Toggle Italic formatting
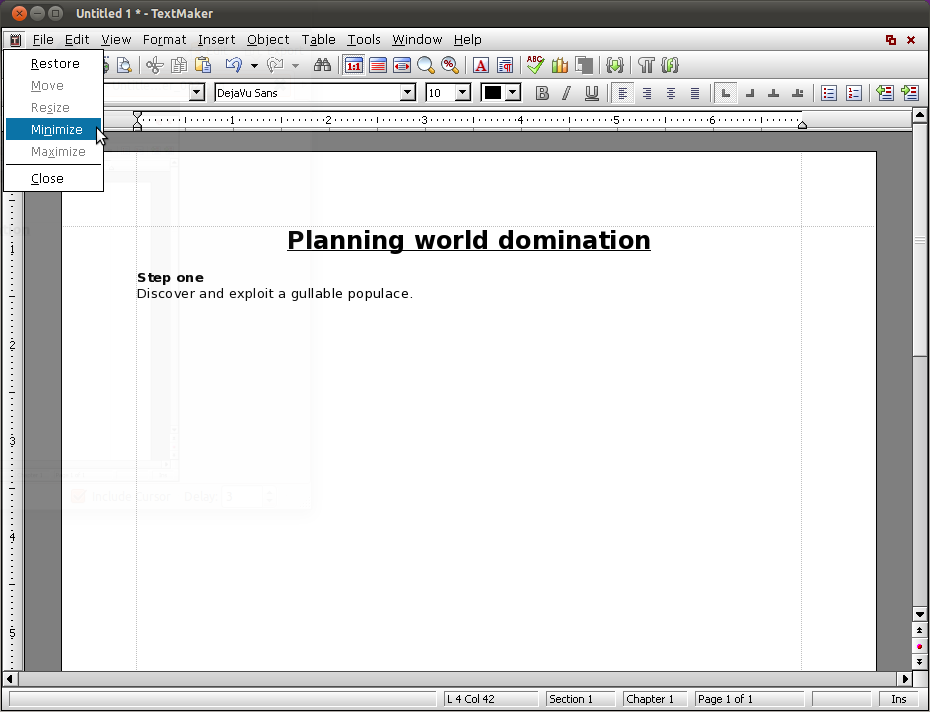 click(x=566, y=93)
